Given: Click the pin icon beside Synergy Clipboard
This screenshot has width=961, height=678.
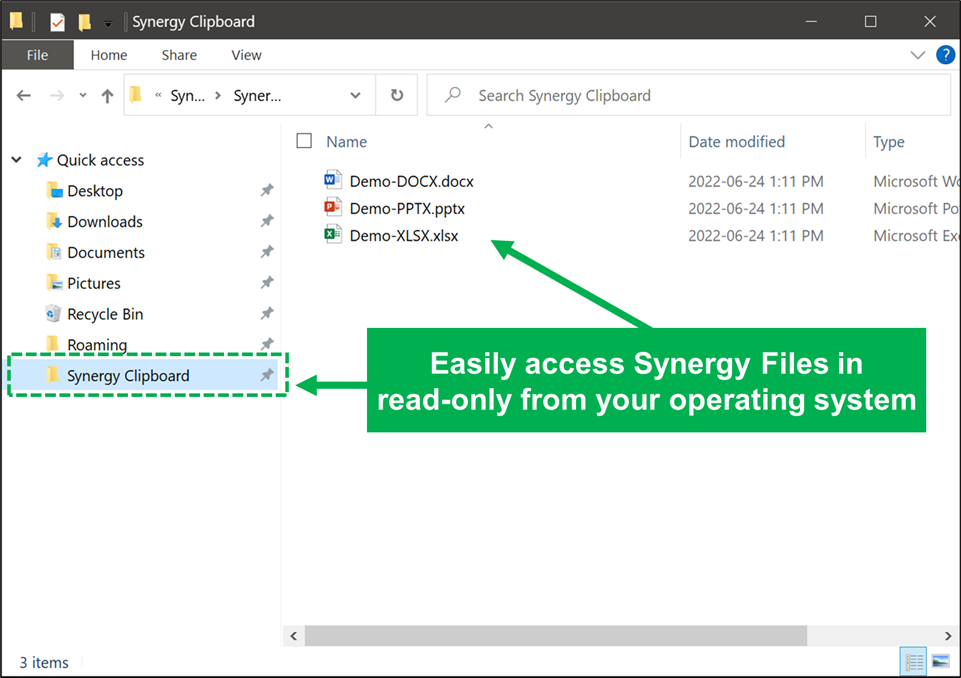Looking at the screenshot, I should 267,375.
